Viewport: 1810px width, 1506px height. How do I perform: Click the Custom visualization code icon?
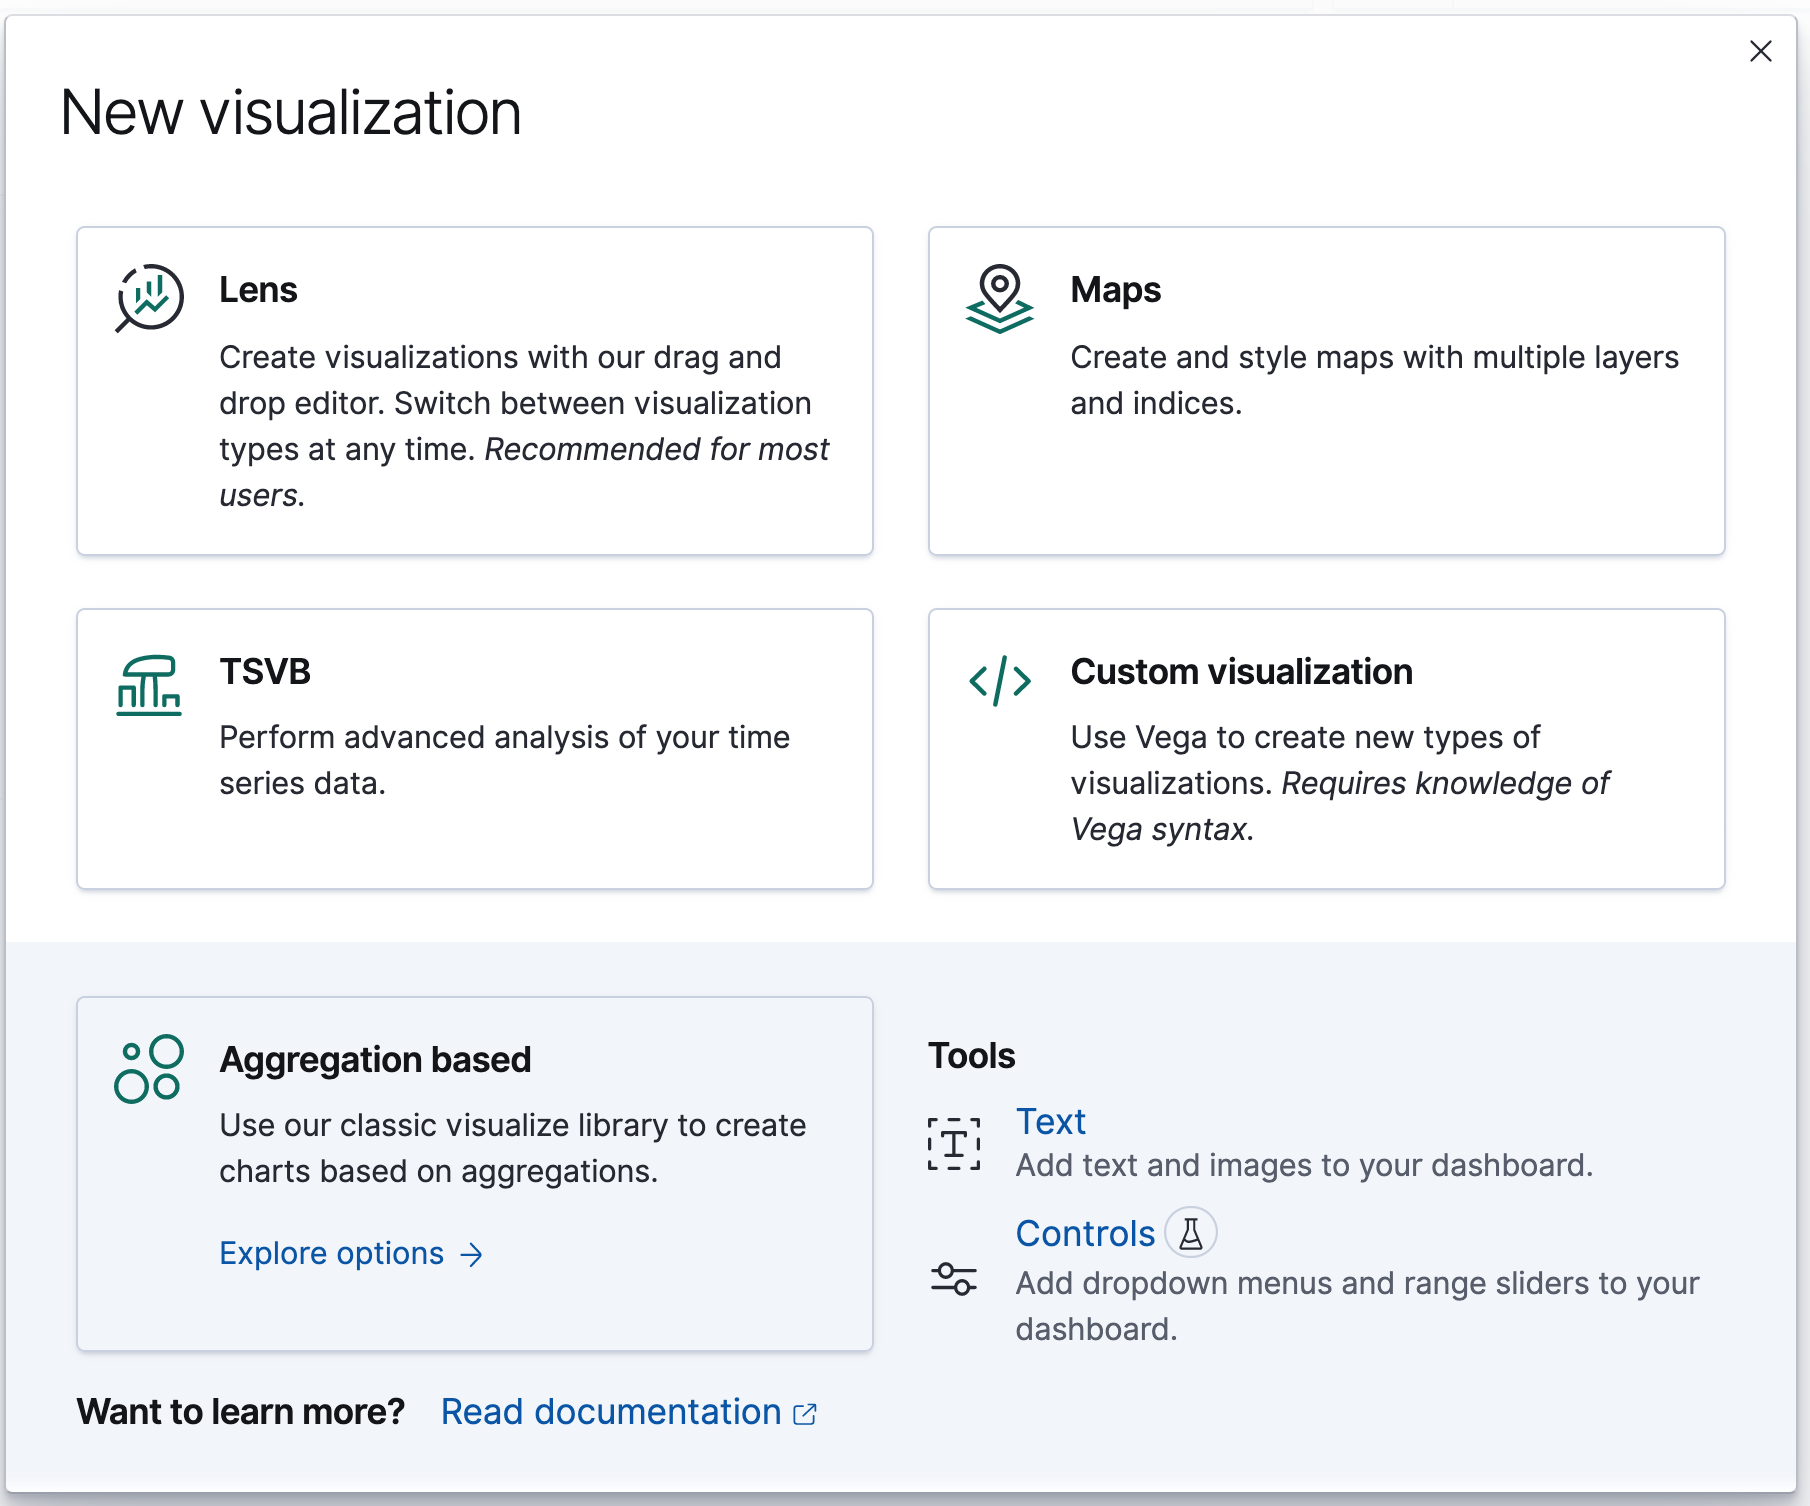tap(1000, 681)
